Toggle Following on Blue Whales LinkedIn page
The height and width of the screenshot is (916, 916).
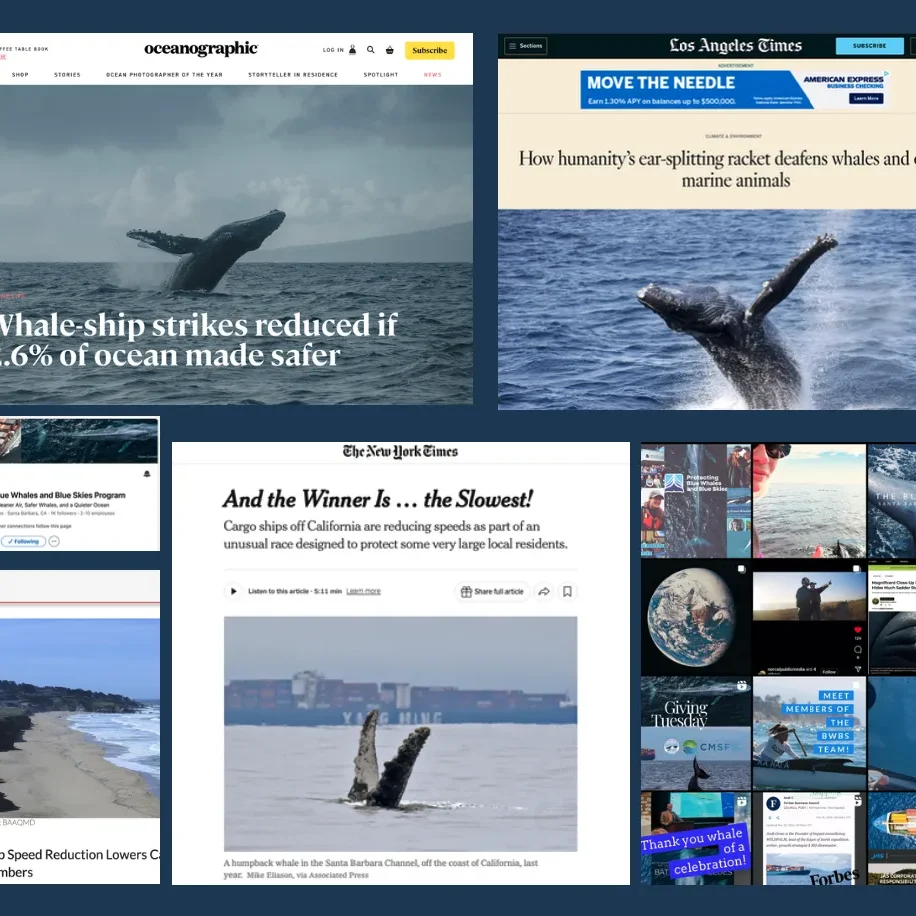pos(25,541)
